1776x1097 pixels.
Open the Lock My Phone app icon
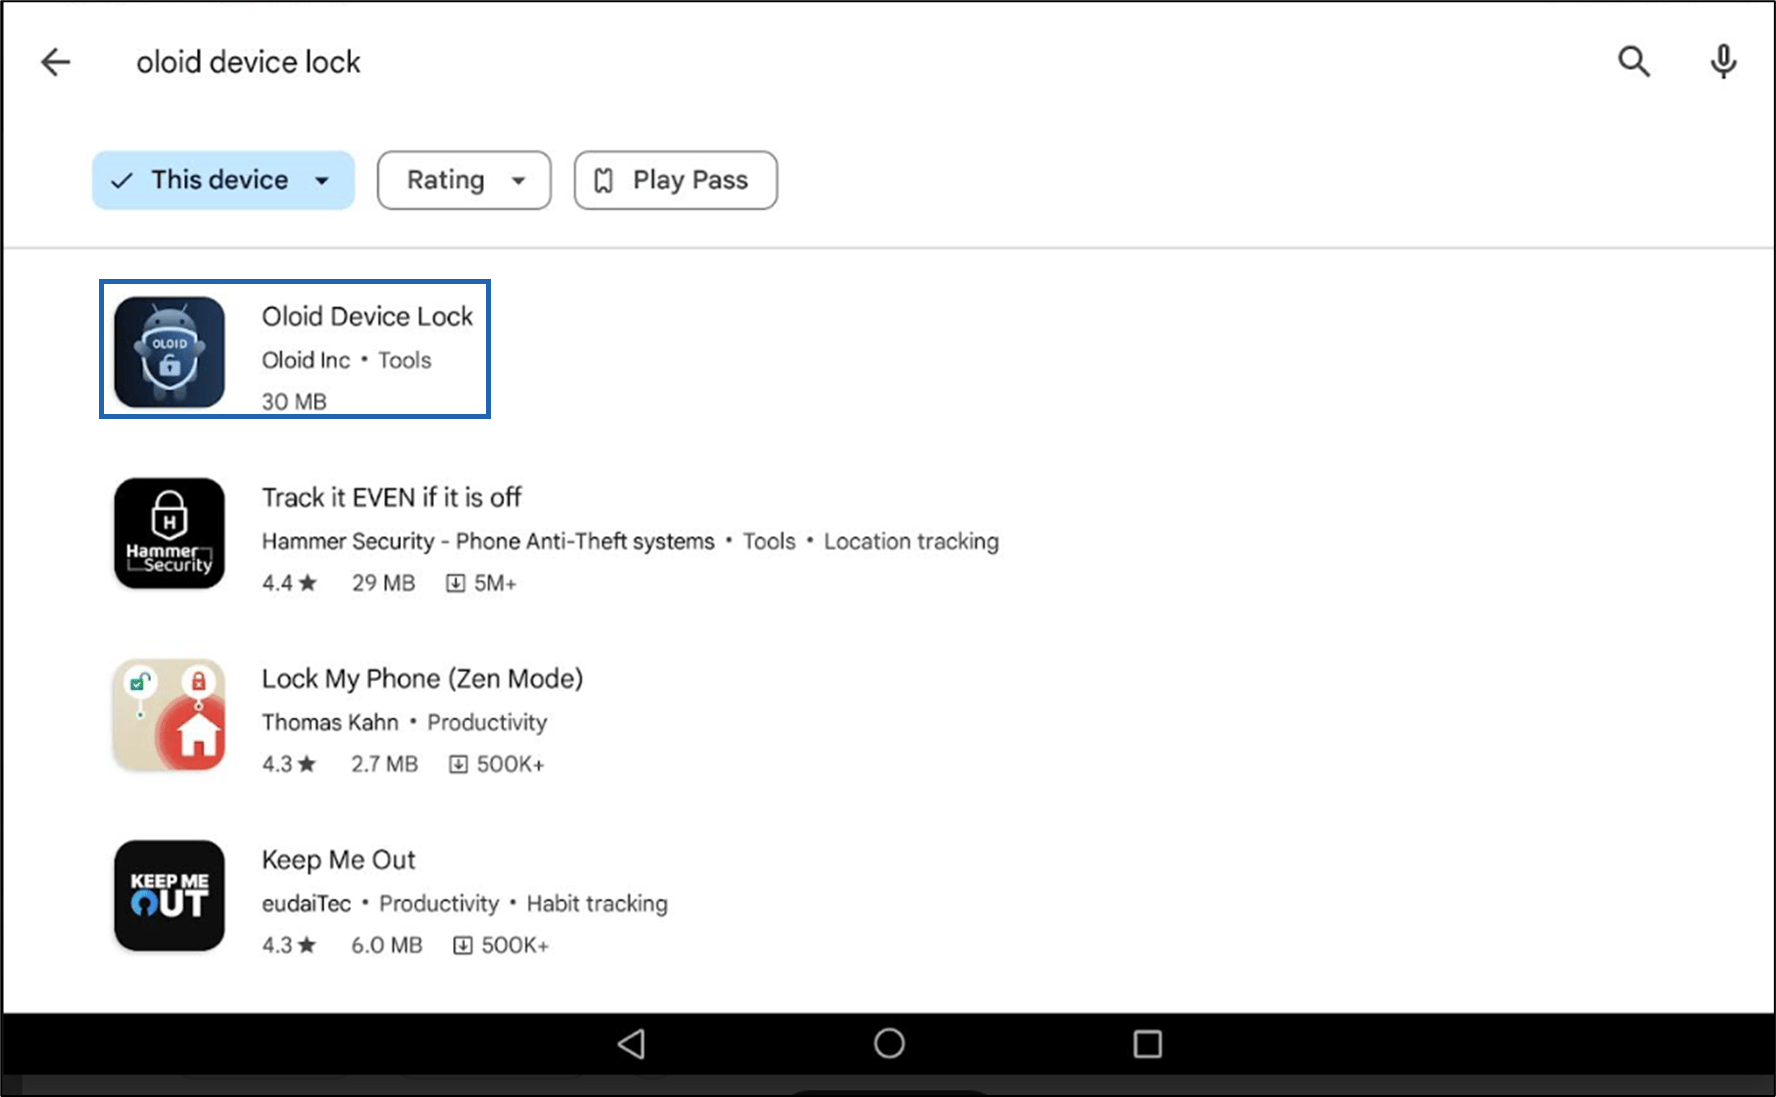pyautogui.click(x=169, y=714)
